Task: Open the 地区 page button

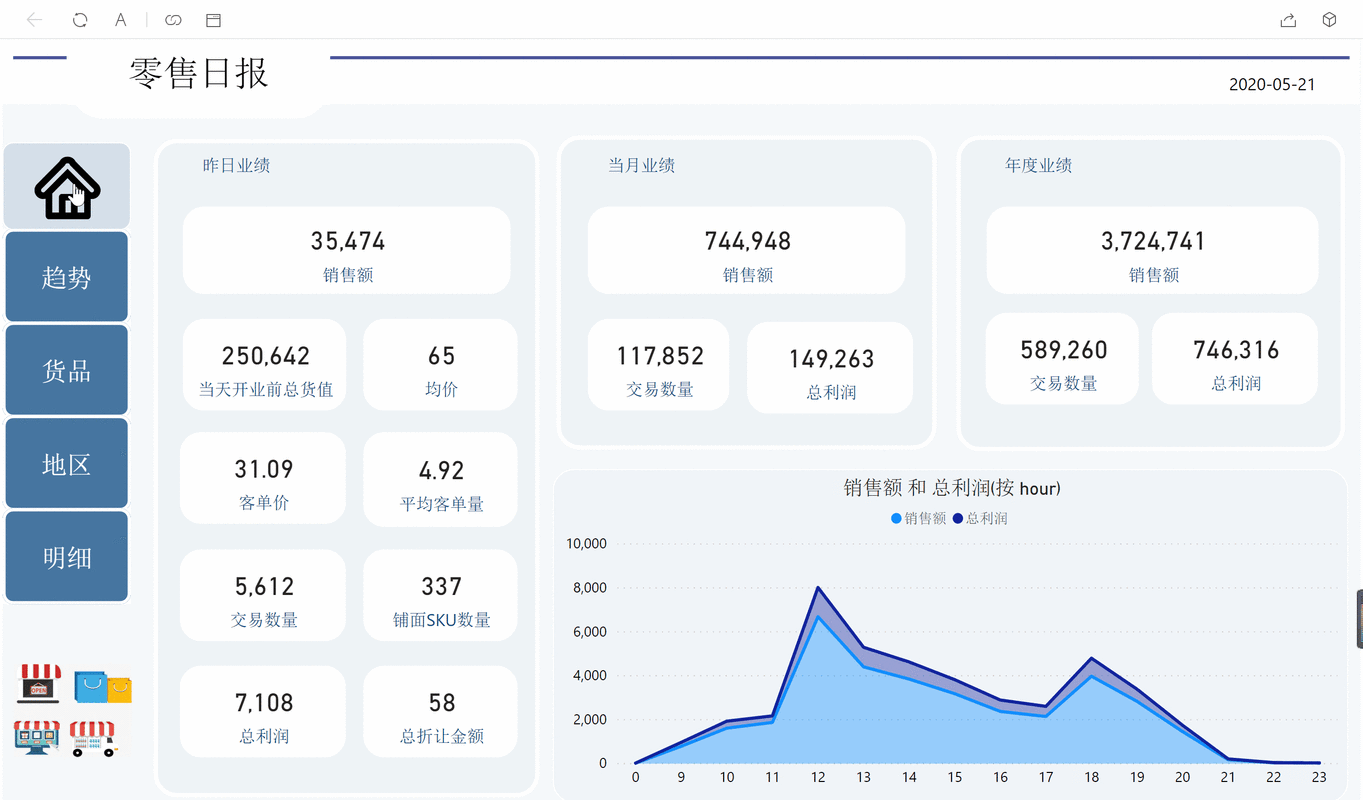Action: coord(66,462)
